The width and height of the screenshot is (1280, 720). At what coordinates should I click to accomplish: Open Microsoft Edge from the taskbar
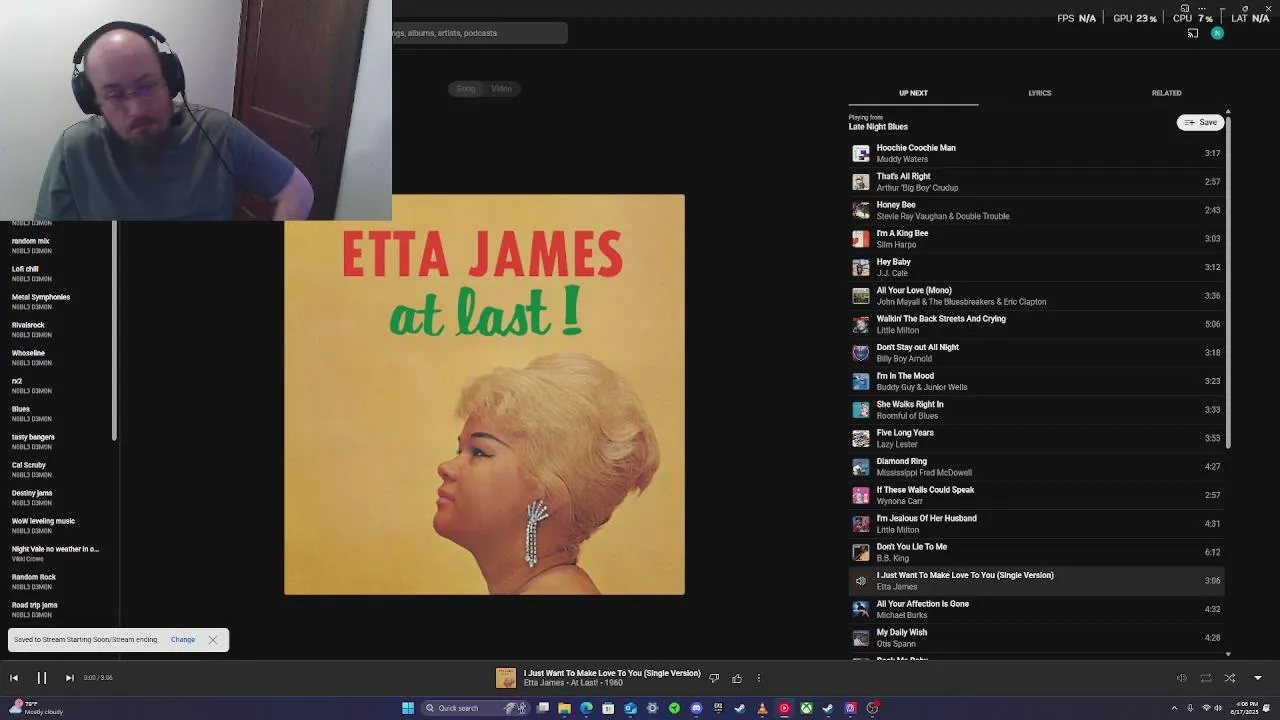pos(587,708)
